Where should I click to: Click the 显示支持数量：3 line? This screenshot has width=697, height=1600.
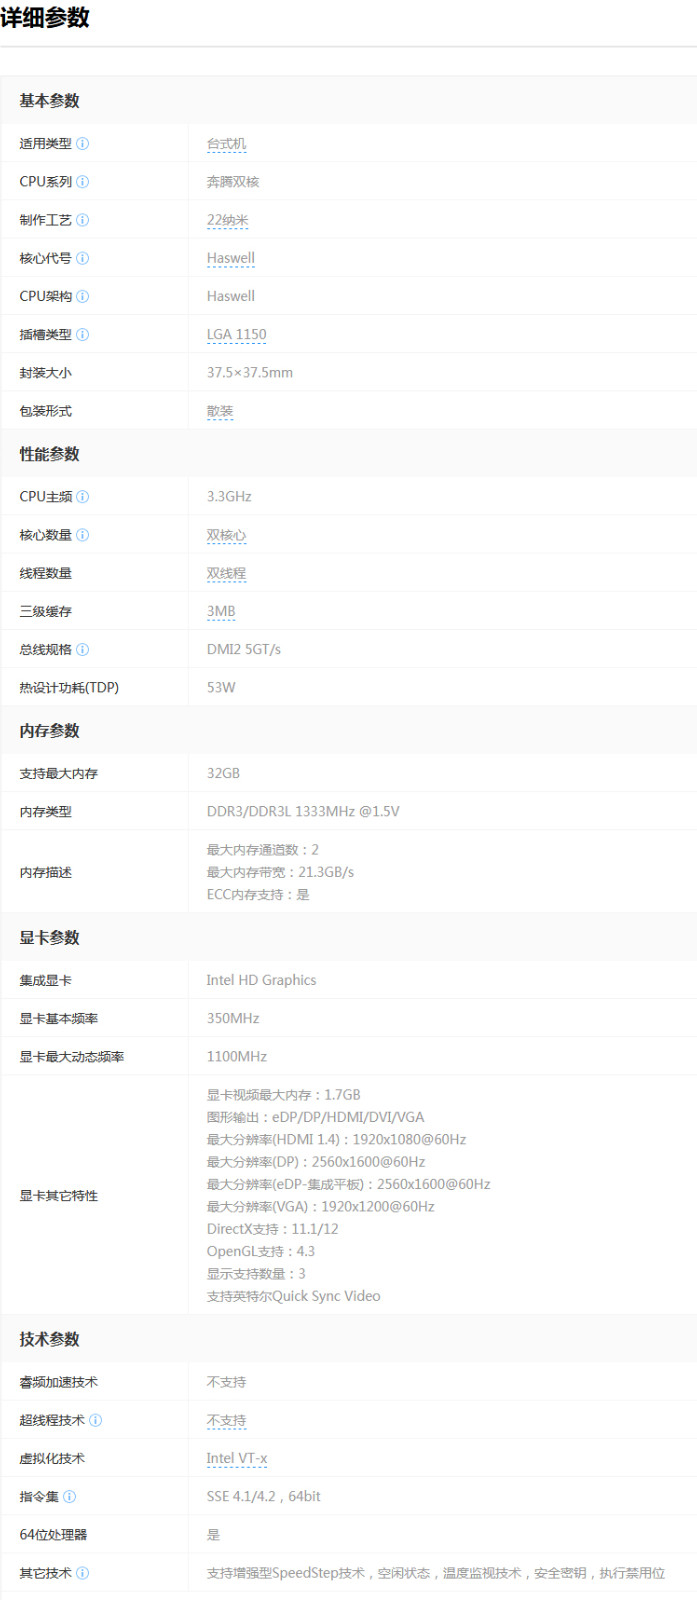pos(256,1274)
